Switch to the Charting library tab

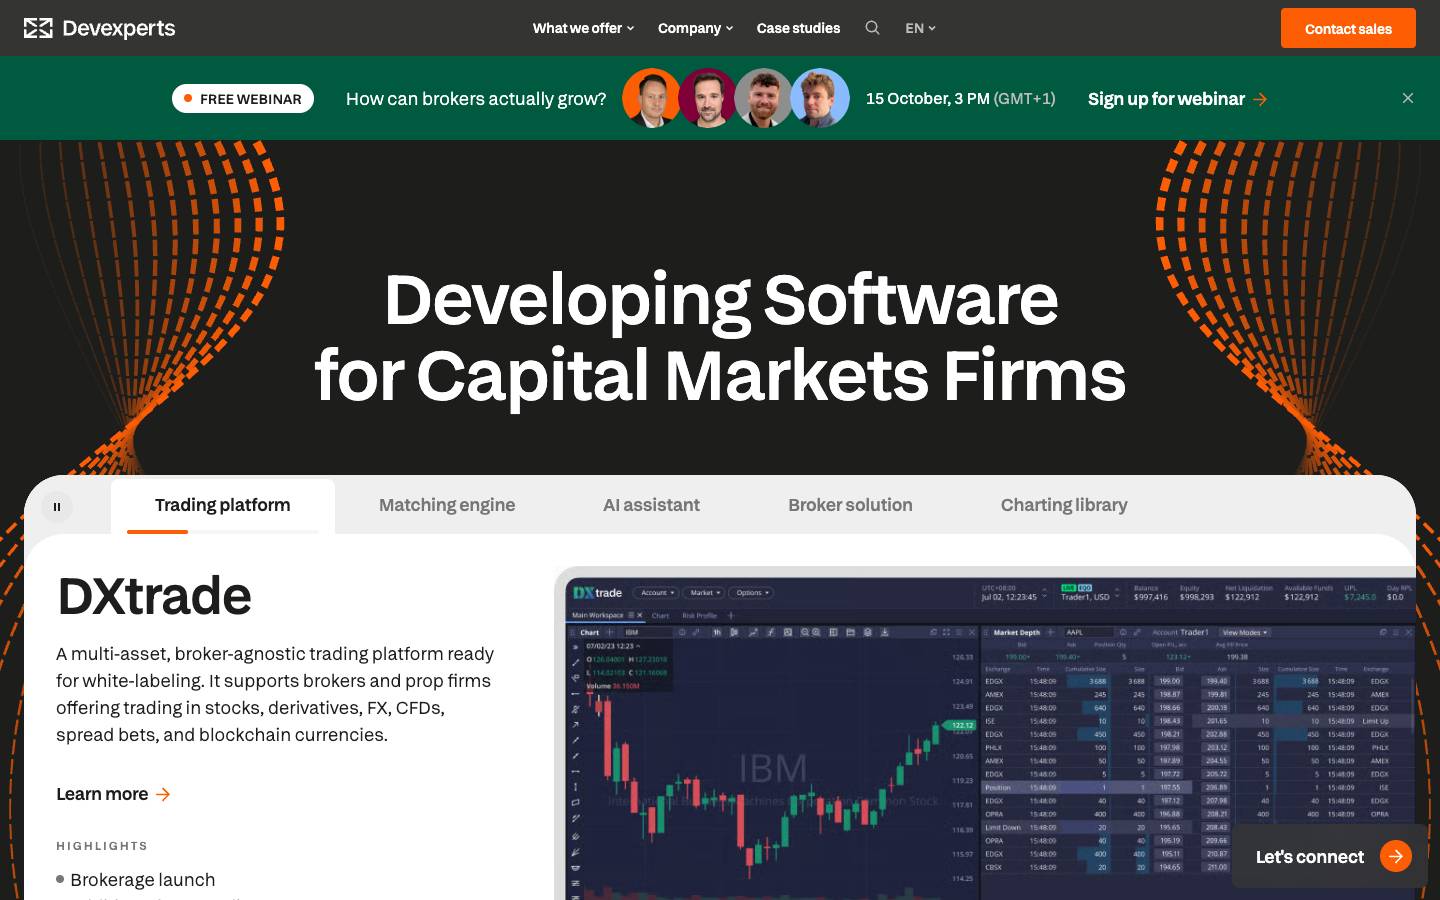point(1064,505)
